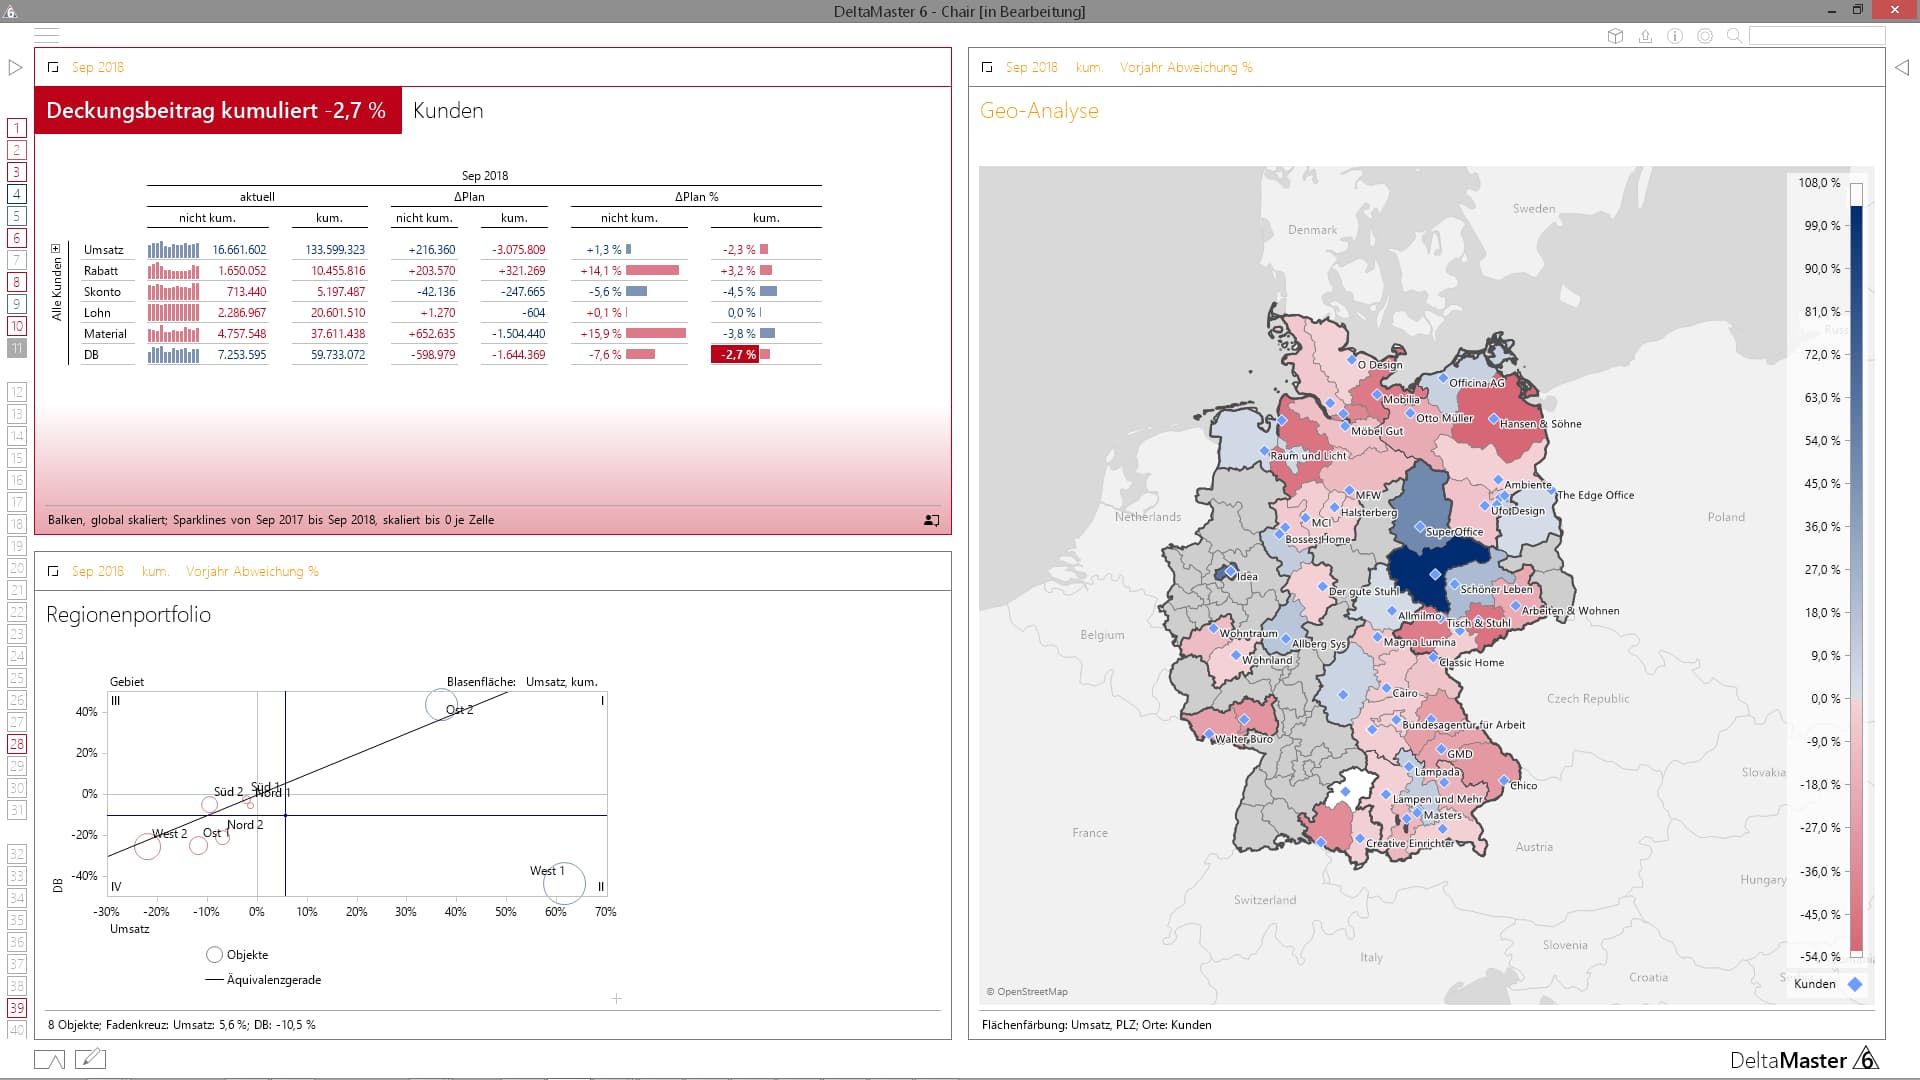1920x1080 pixels.
Task: Select the Chico customer marker on map
Action: tap(1503, 780)
